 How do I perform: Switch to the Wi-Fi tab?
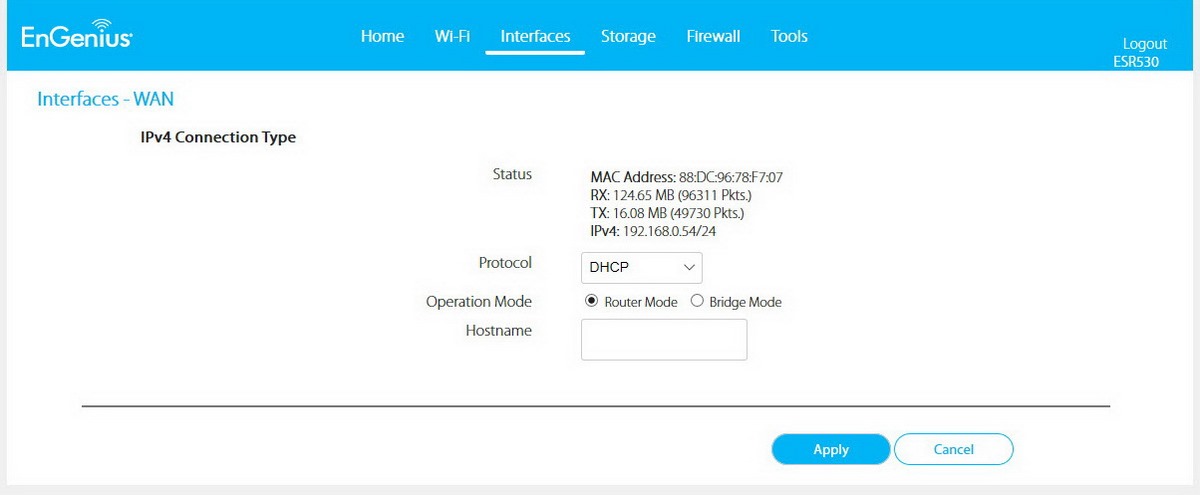pyautogui.click(x=452, y=36)
